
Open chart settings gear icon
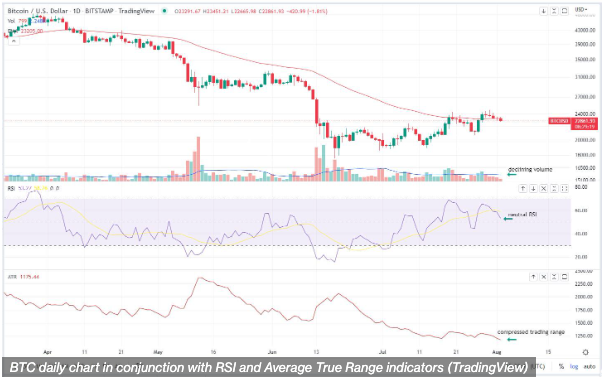pyautogui.click(x=586, y=352)
